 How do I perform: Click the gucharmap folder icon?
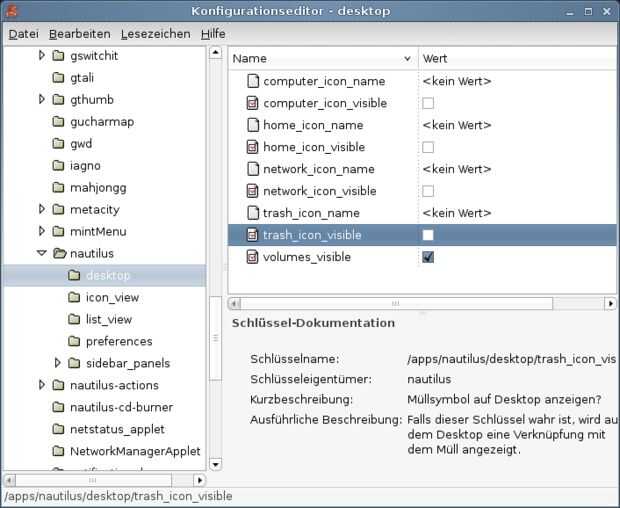[x=59, y=121]
